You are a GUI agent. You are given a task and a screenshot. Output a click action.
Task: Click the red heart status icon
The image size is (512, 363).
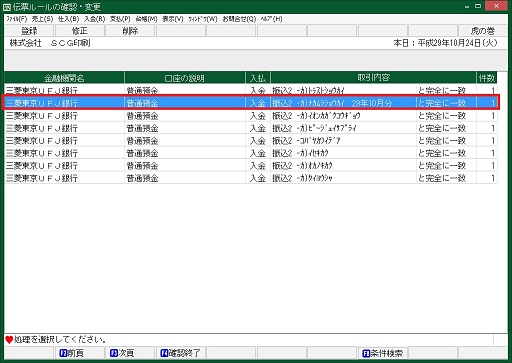click(x=9, y=340)
